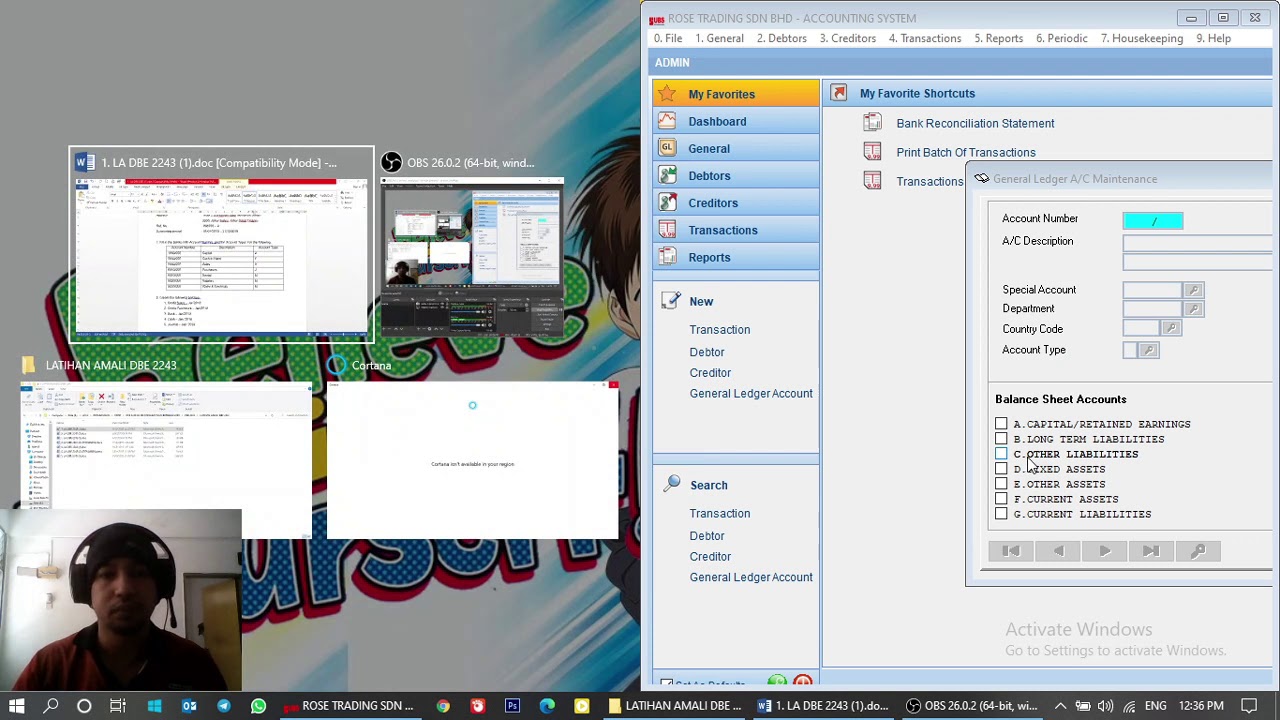Open the 4. Transactions menu
This screenshot has width=1280, height=720.
[x=925, y=38]
